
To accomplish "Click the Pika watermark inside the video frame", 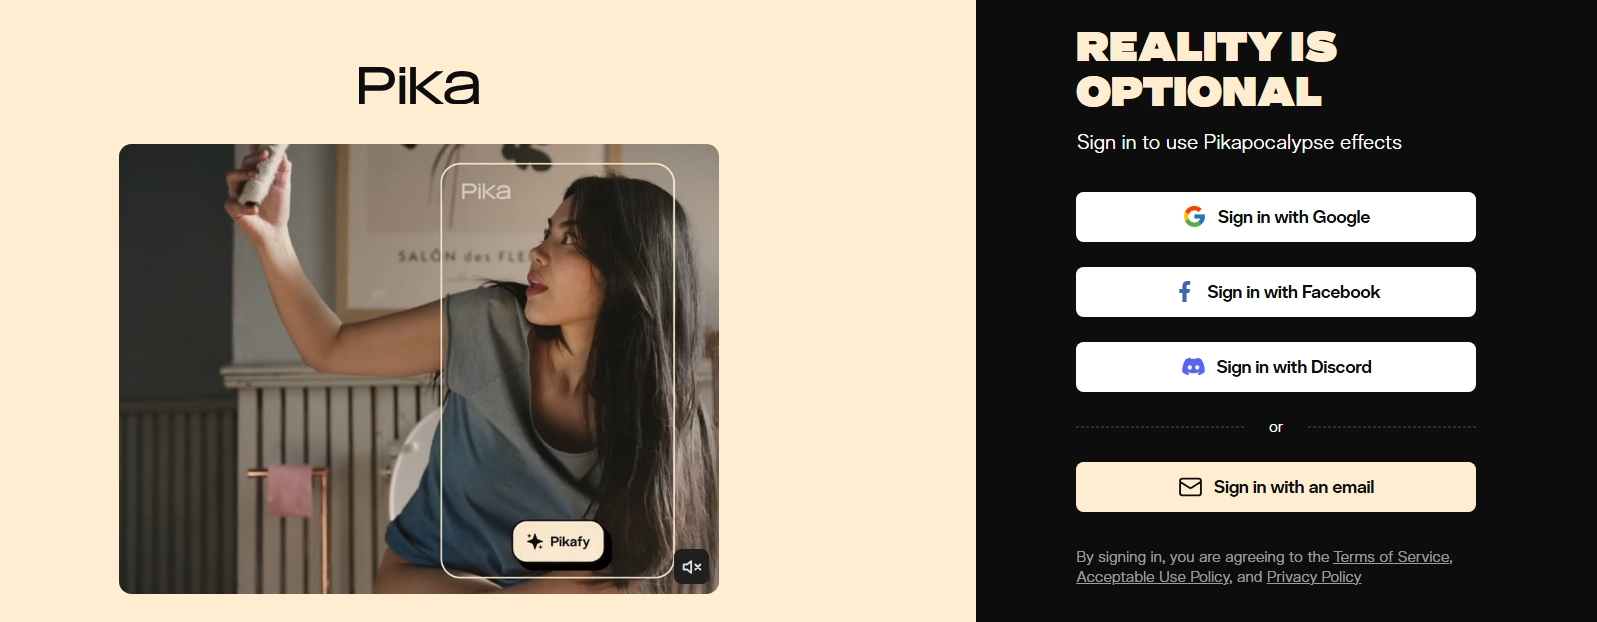I will point(486,191).
